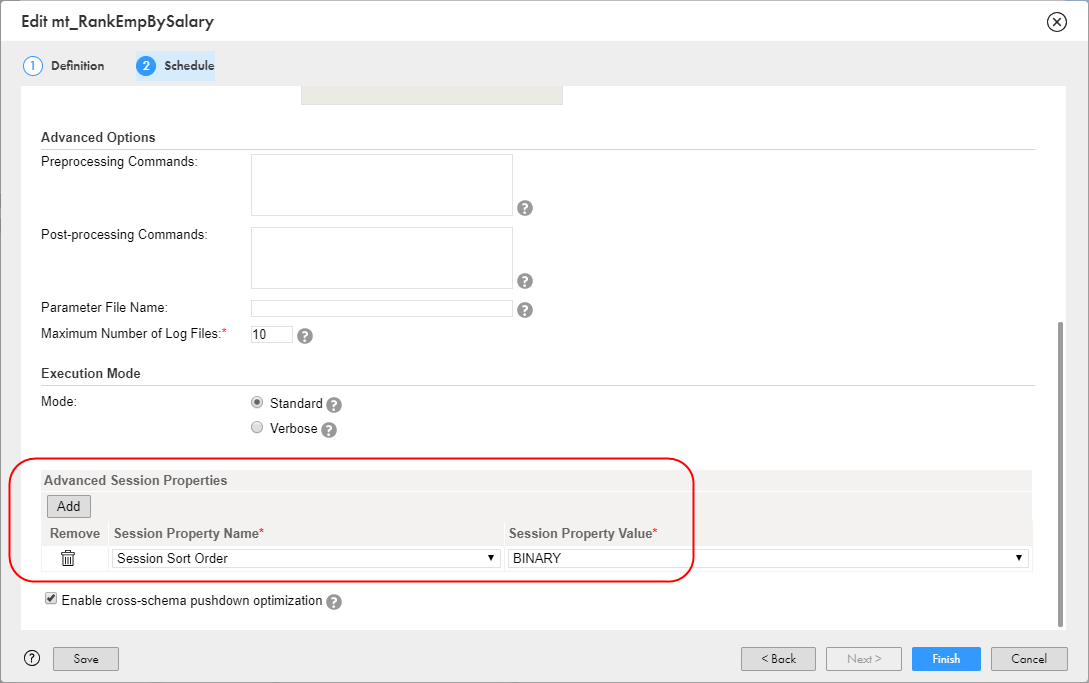Go to the Definition step tab
Image resolution: width=1089 pixels, height=683 pixels.
click(x=64, y=66)
